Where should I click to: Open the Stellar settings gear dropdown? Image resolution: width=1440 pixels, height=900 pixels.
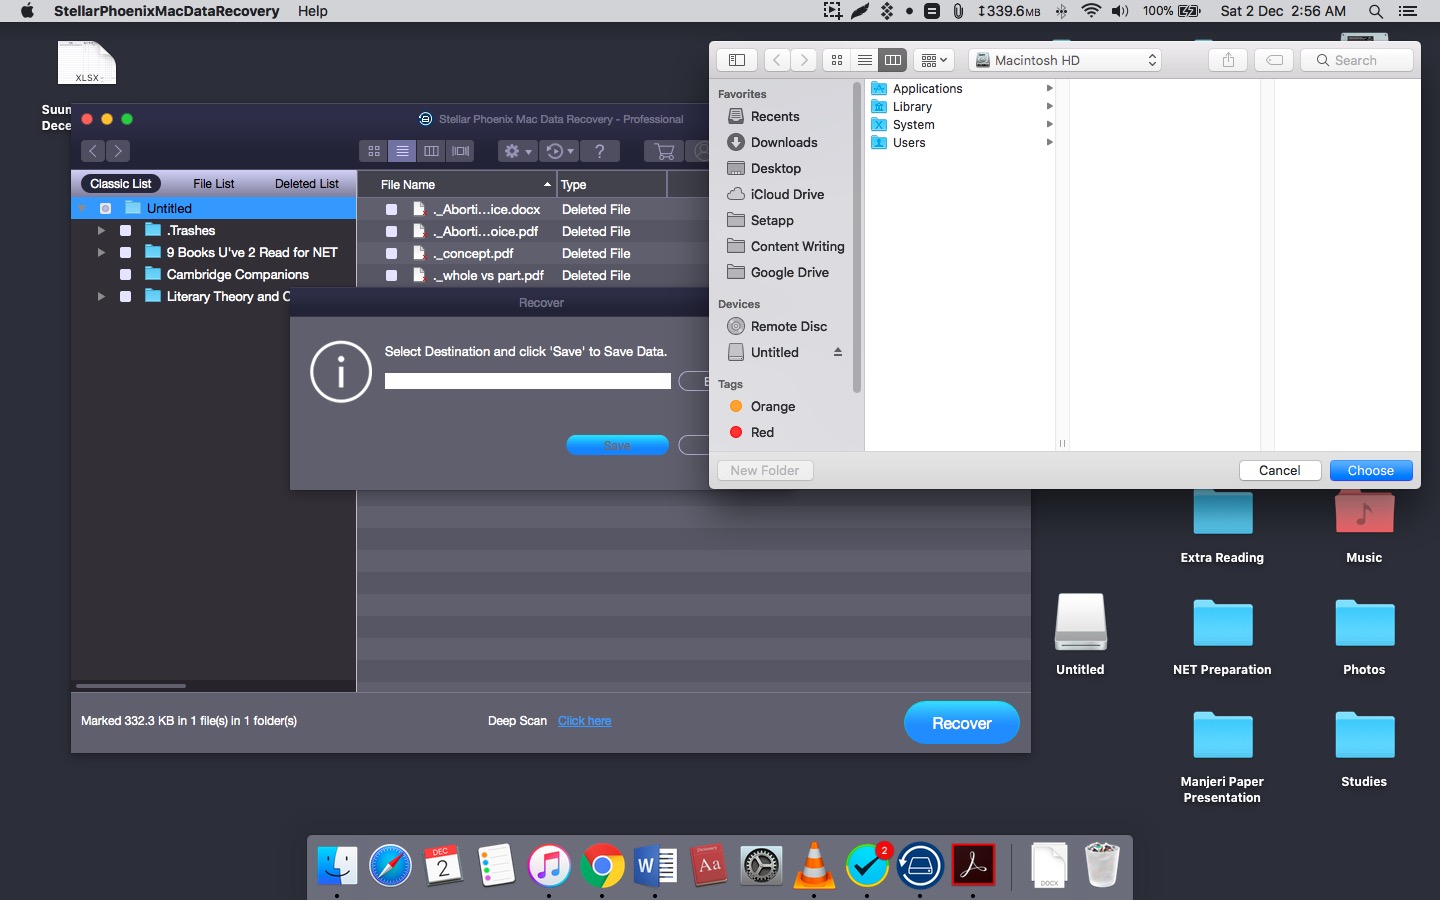(517, 151)
